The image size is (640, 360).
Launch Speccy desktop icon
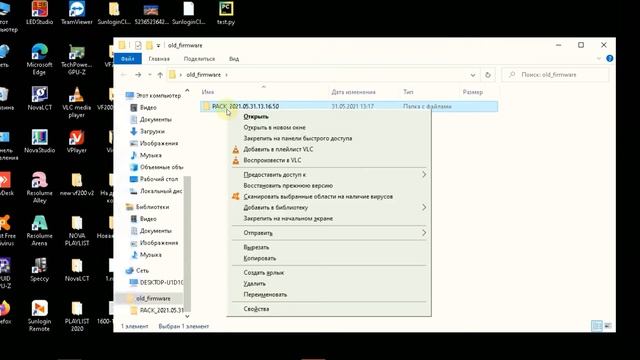pyautogui.click(x=39, y=270)
